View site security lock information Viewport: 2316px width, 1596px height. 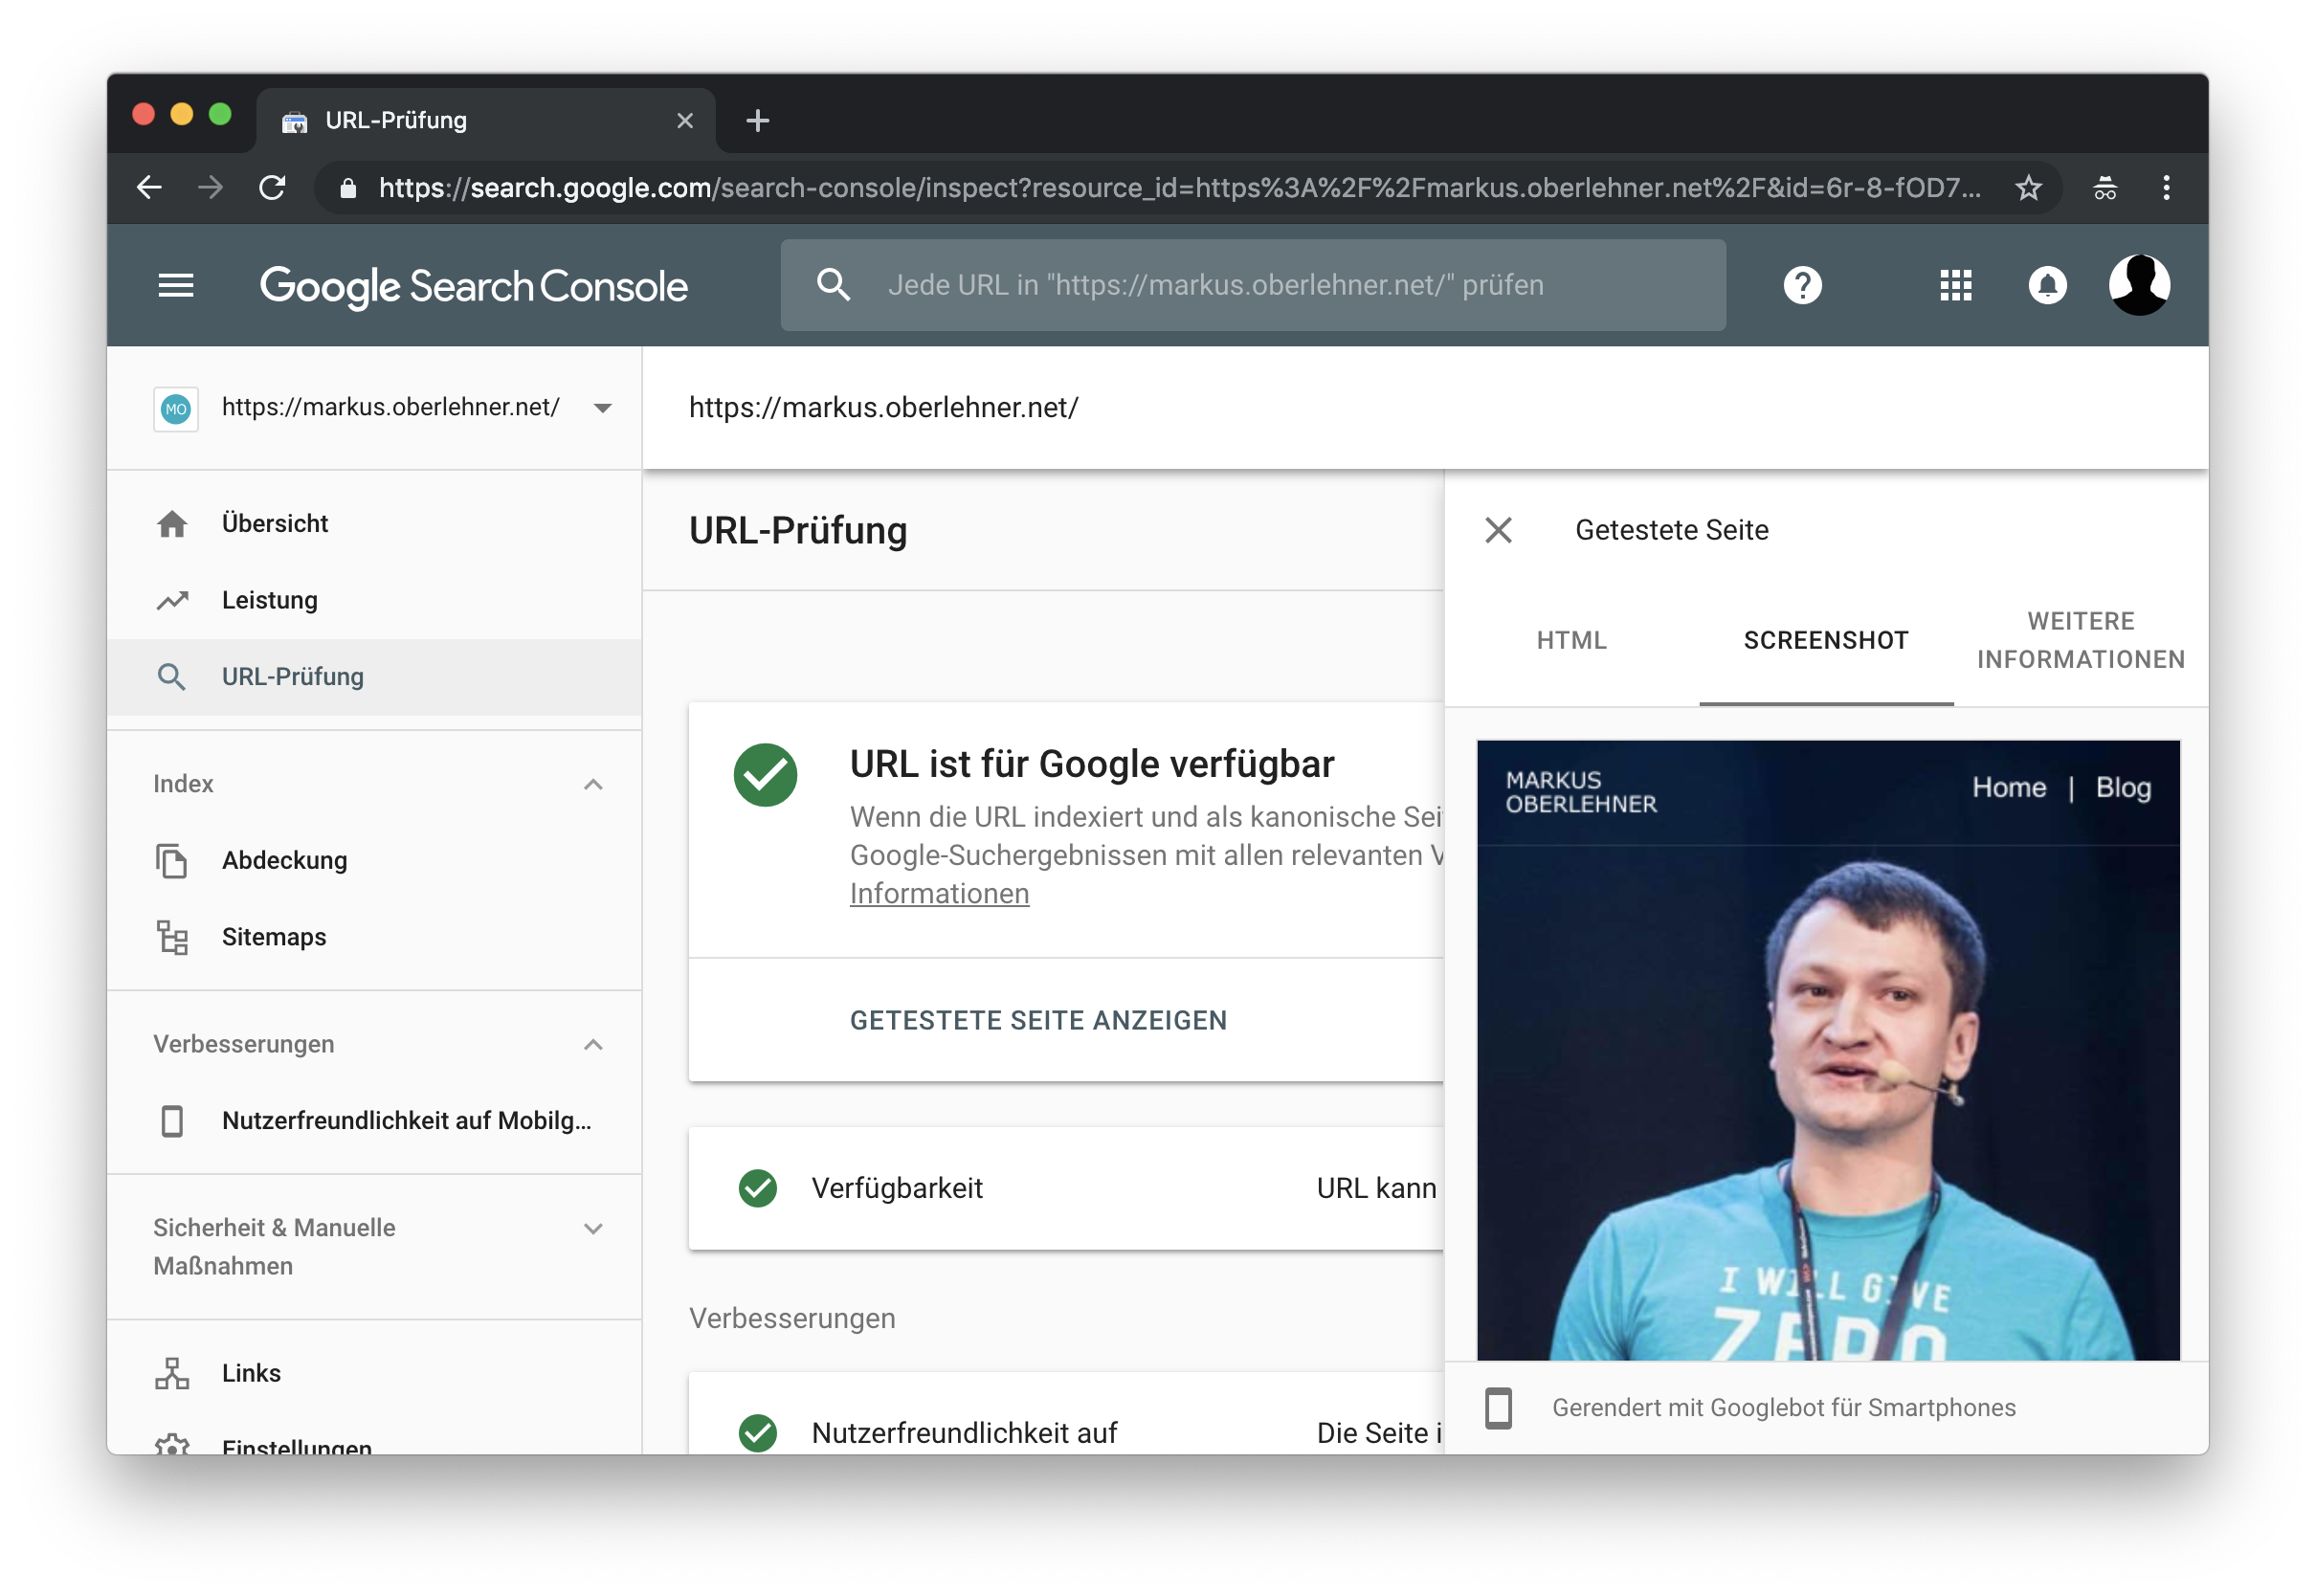click(x=348, y=187)
